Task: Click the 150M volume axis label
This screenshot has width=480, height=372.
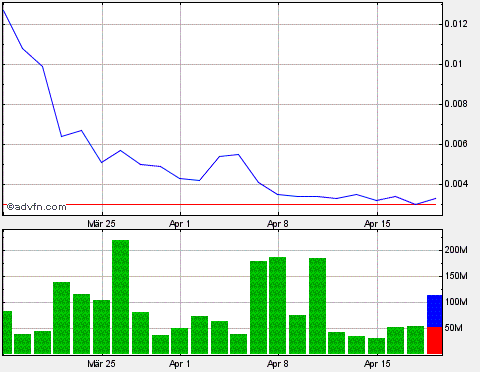Action: tap(456, 276)
